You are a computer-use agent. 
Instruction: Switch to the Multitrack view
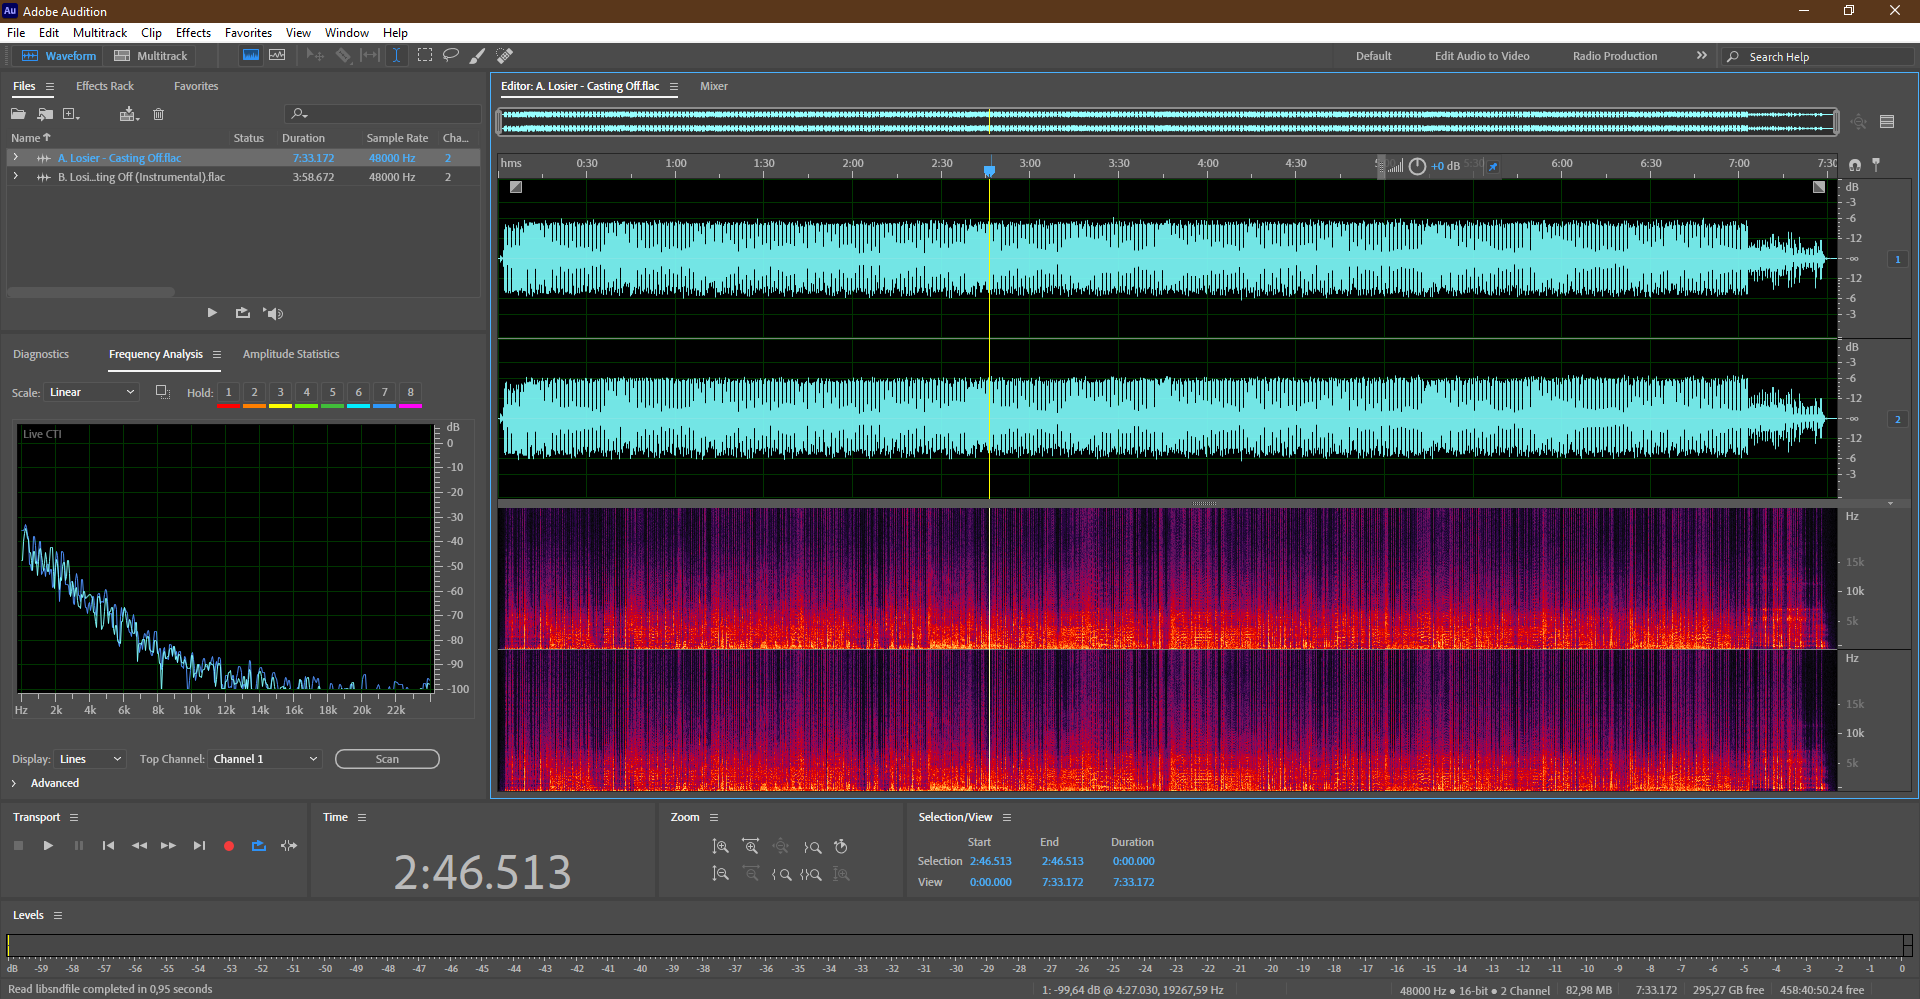tap(151, 56)
